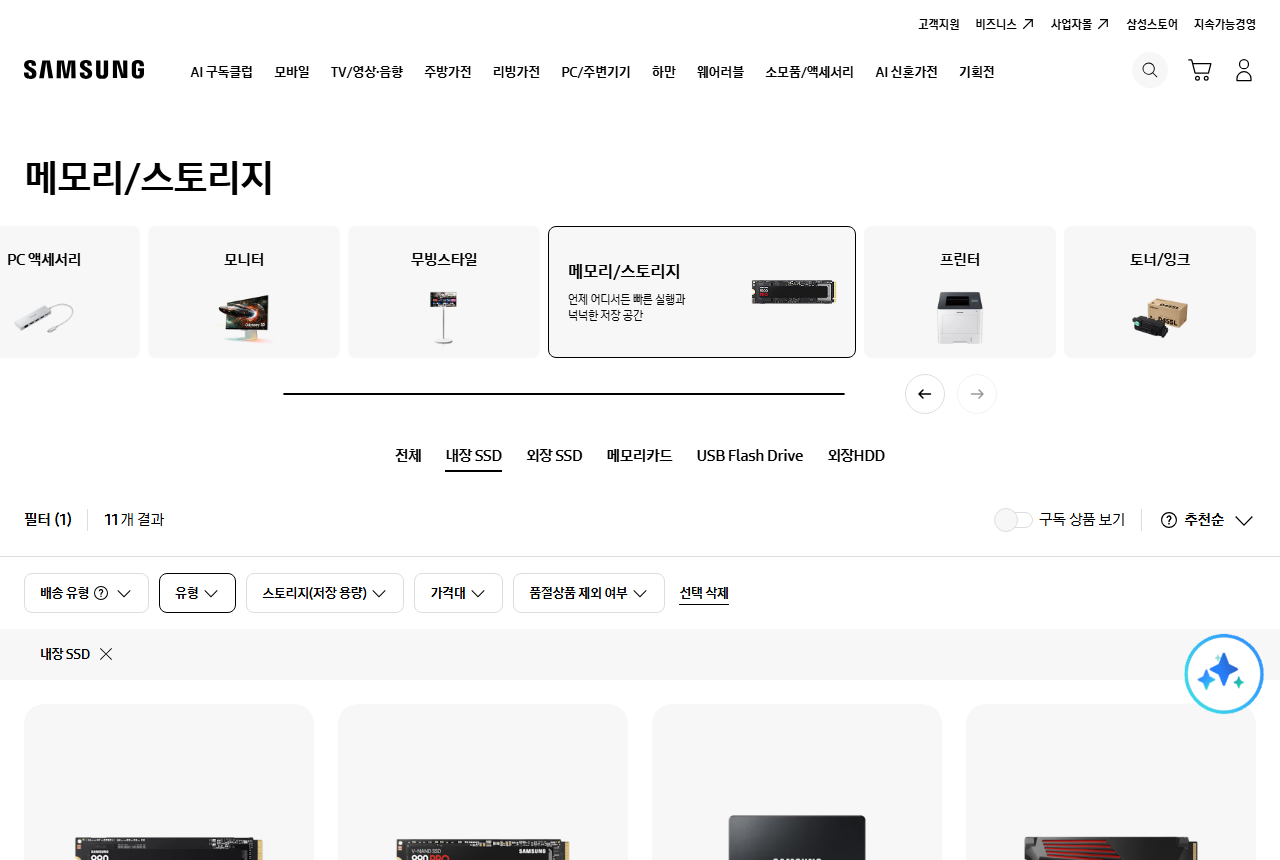Open the PC/주변기기 menu
The image size is (1280, 860).
click(x=596, y=72)
